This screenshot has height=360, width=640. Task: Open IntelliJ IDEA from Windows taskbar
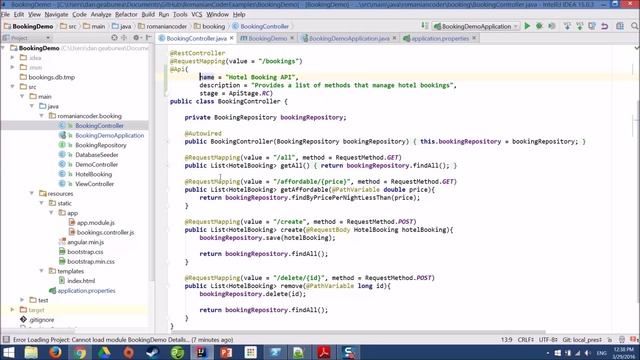point(202,352)
